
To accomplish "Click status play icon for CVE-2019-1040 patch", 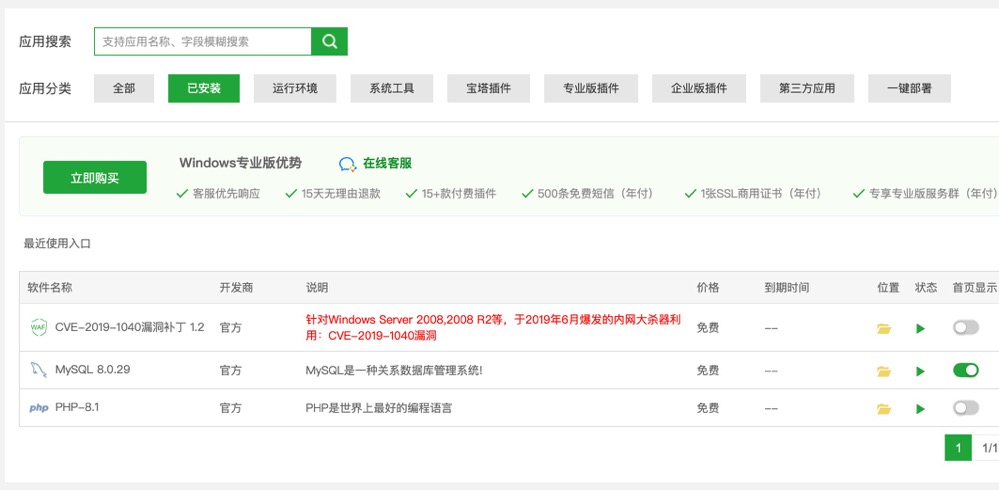I will 920,329.
